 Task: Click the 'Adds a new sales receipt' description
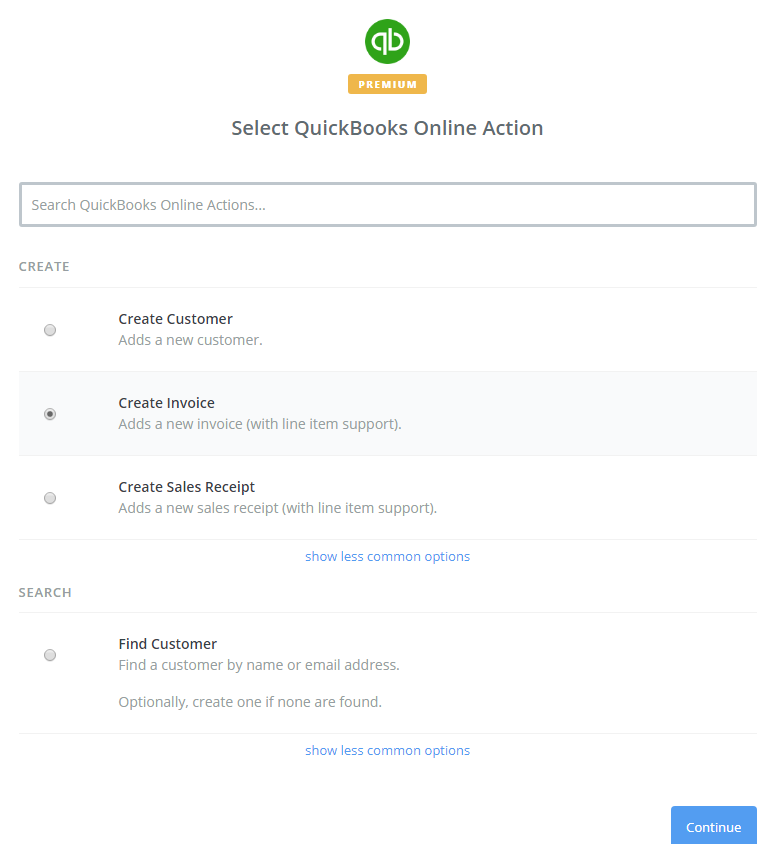(x=277, y=508)
